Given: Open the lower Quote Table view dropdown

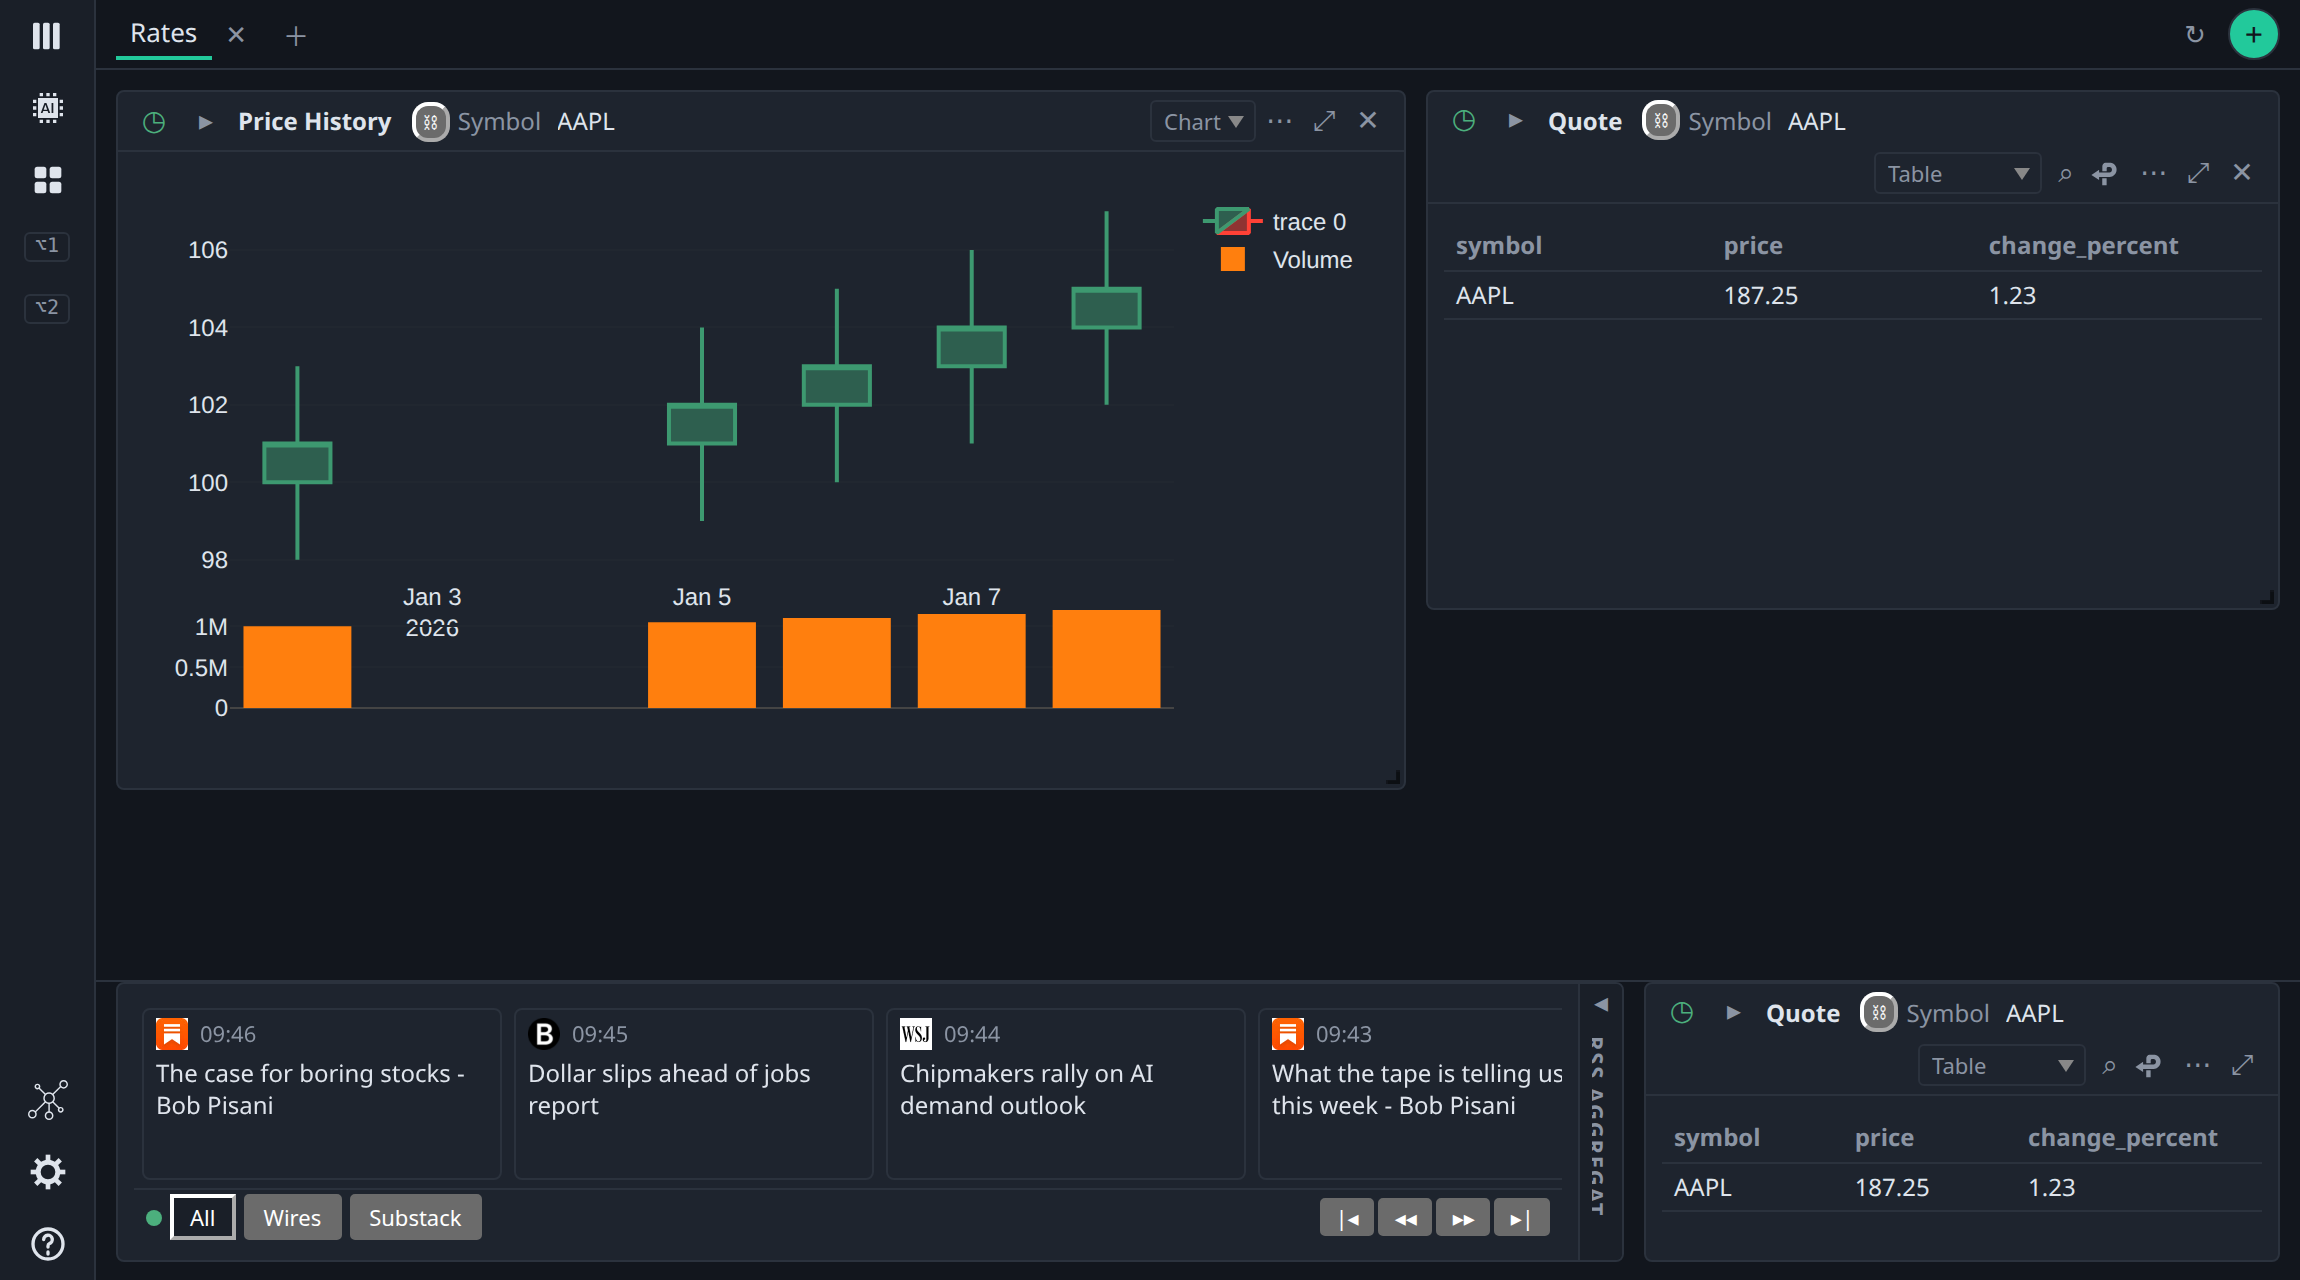Looking at the screenshot, I should click(x=2001, y=1066).
